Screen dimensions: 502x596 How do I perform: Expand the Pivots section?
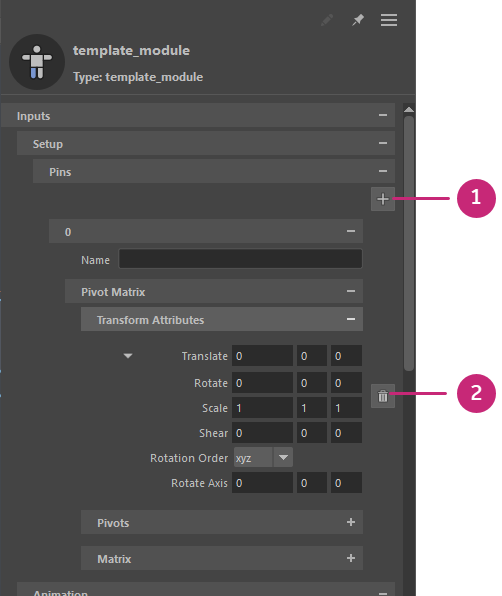point(351,522)
